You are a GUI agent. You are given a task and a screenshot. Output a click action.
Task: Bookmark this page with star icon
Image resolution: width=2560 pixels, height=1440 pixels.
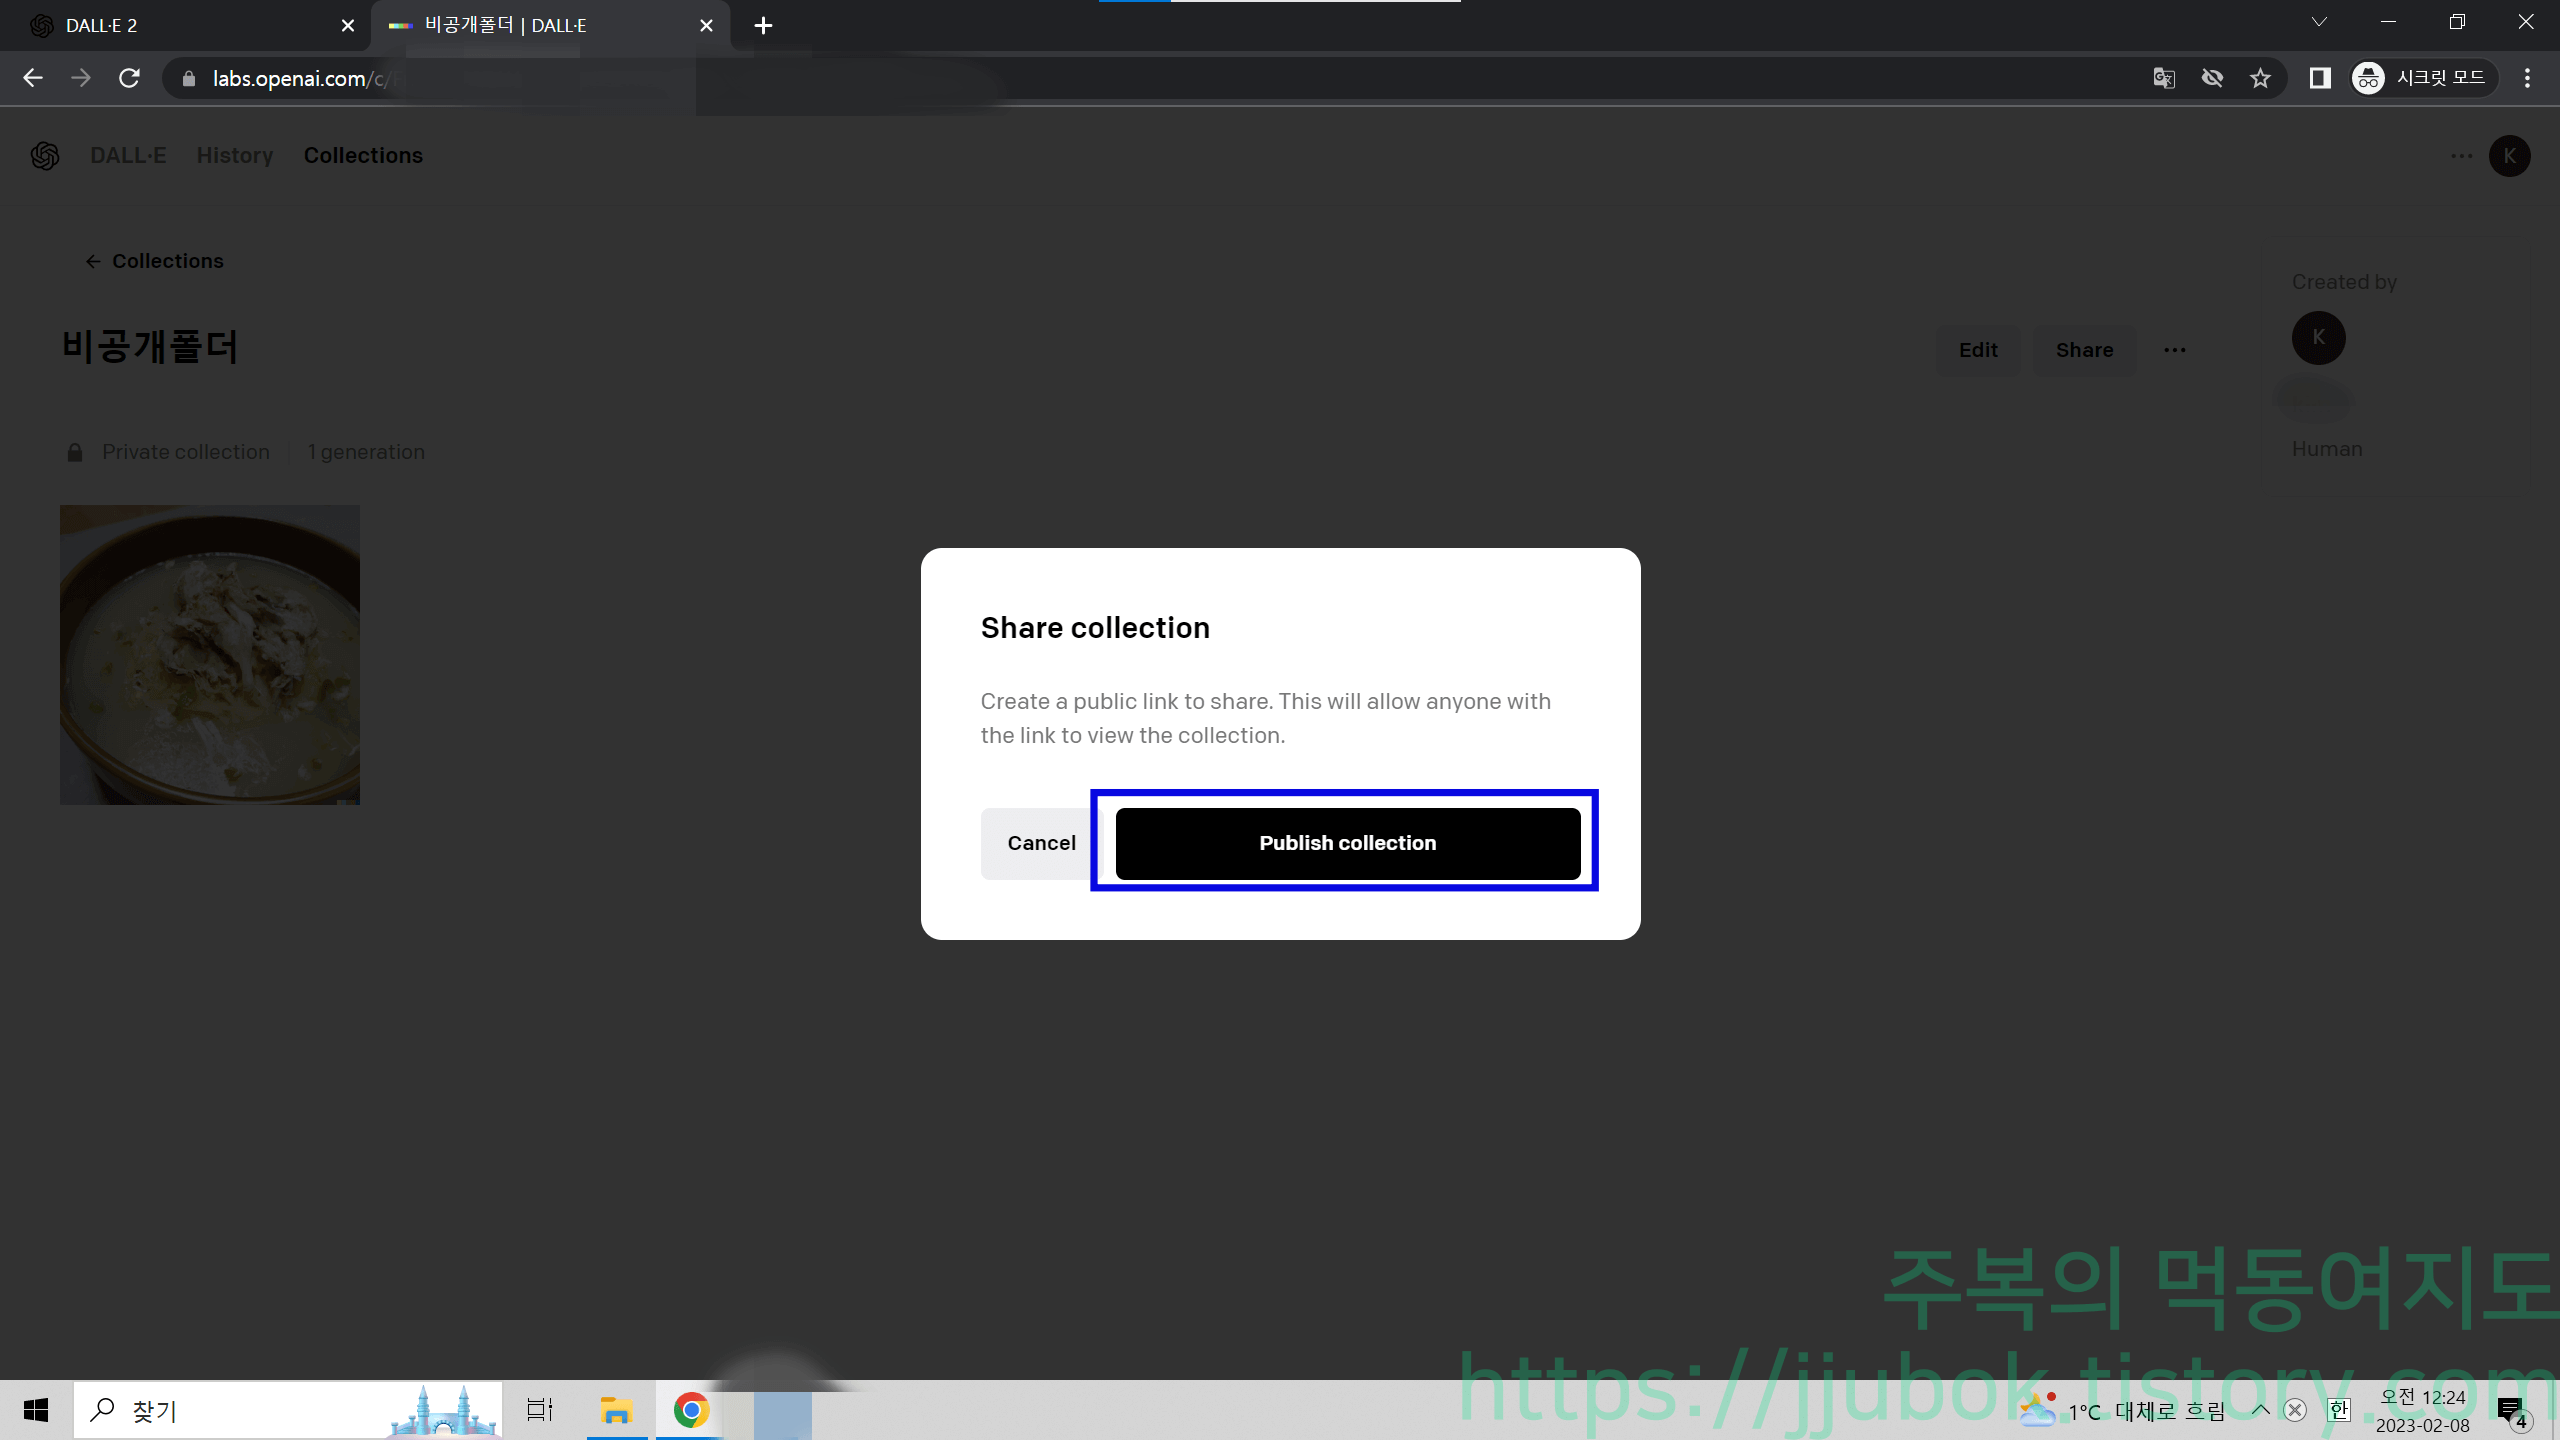click(x=2260, y=78)
